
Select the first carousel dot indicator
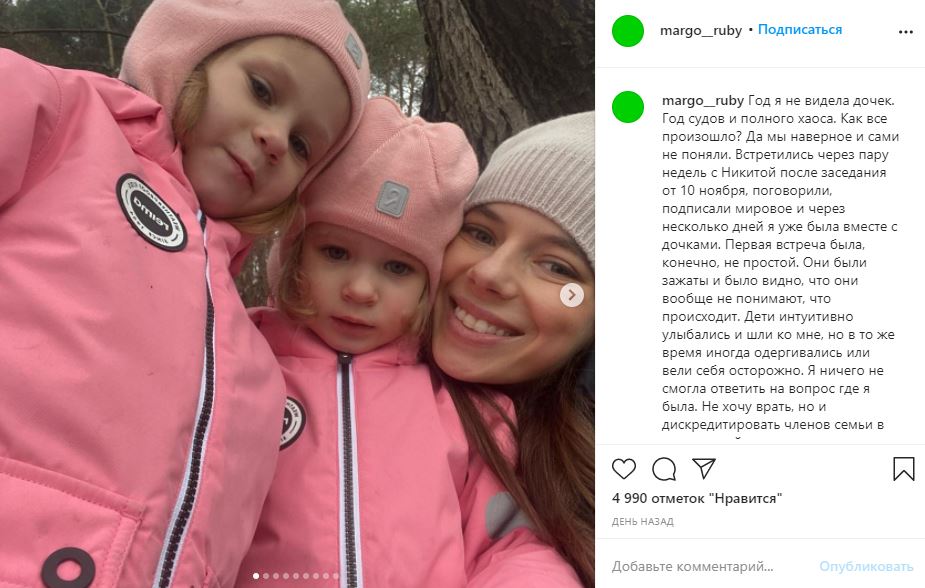pyautogui.click(x=255, y=576)
